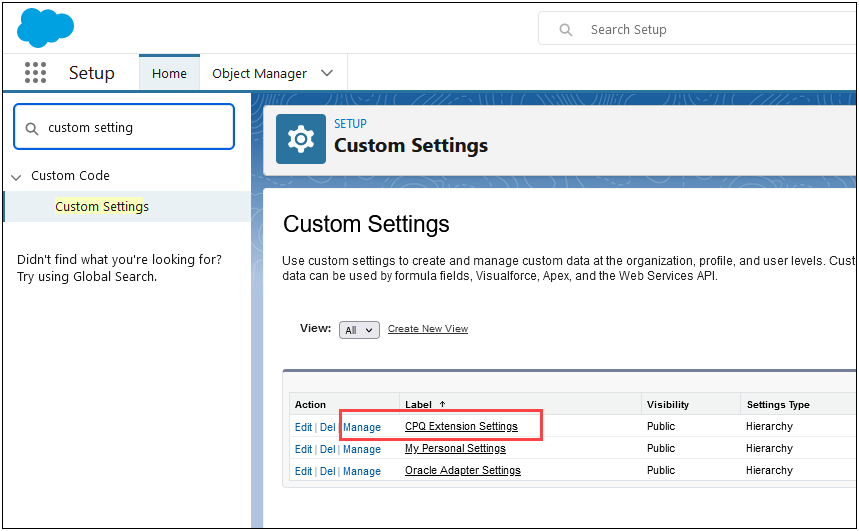The height and width of the screenshot is (531, 859).
Task: Collapse the Custom Code section
Action: click(16, 176)
